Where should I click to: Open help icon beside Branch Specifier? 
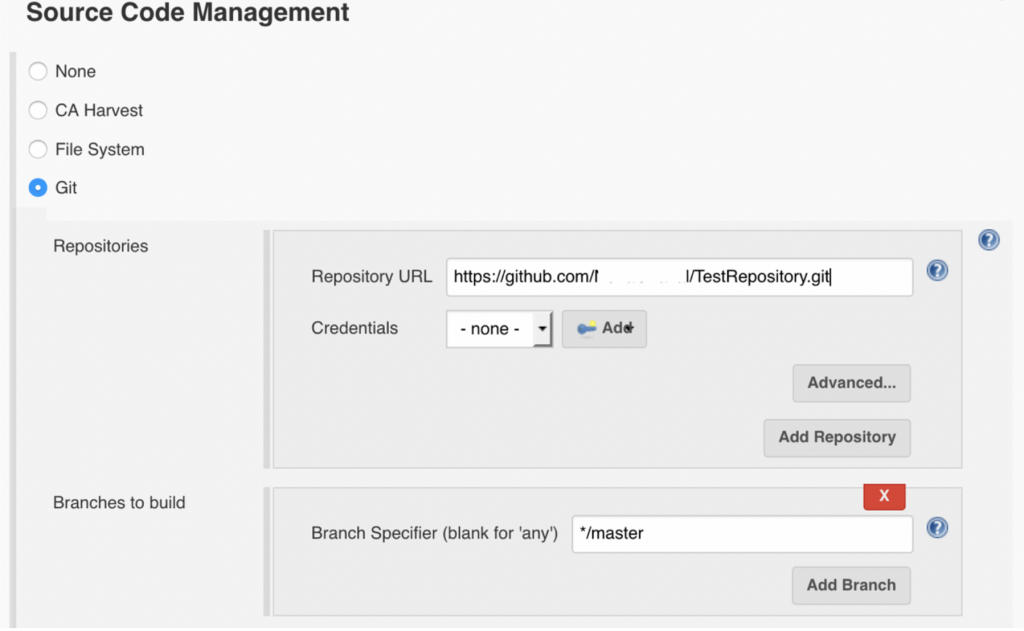click(937, 527)
